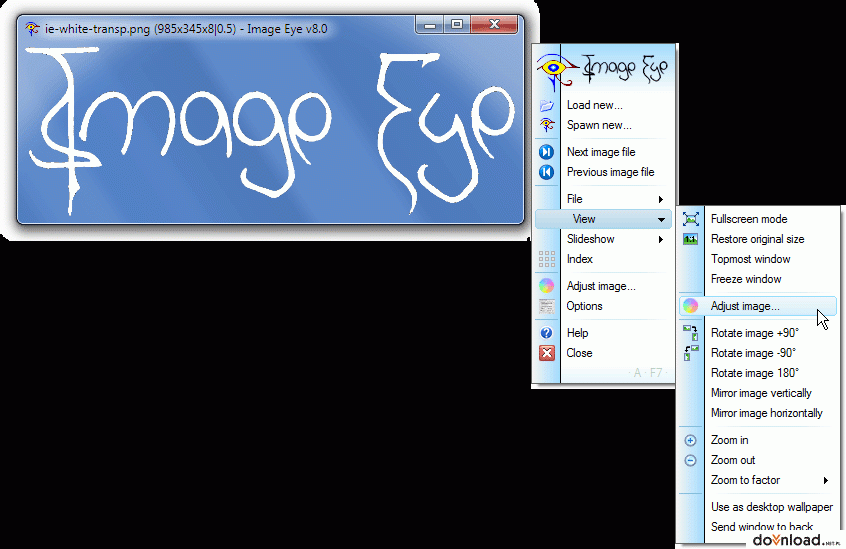
Task: Click the Rotate image +90° icon
Action: coord(691,333)
